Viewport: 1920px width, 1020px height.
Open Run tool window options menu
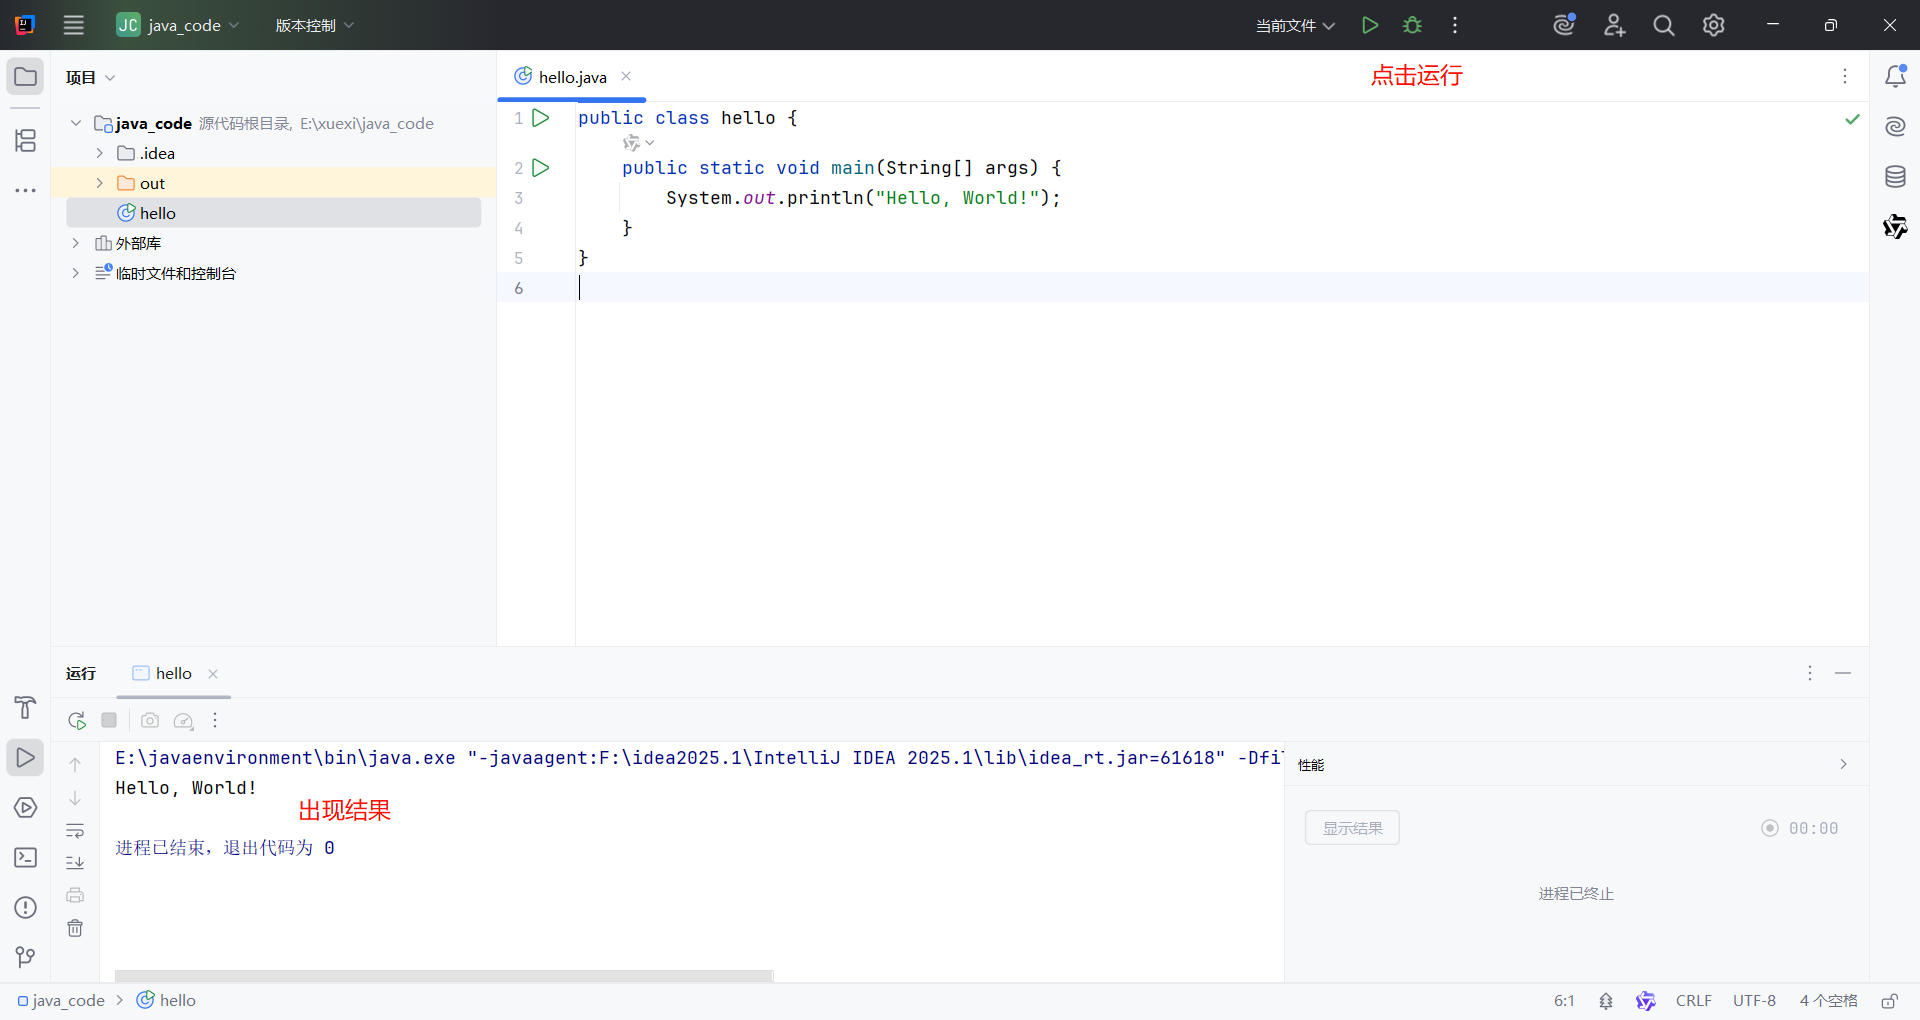[x=1810, y=673]
